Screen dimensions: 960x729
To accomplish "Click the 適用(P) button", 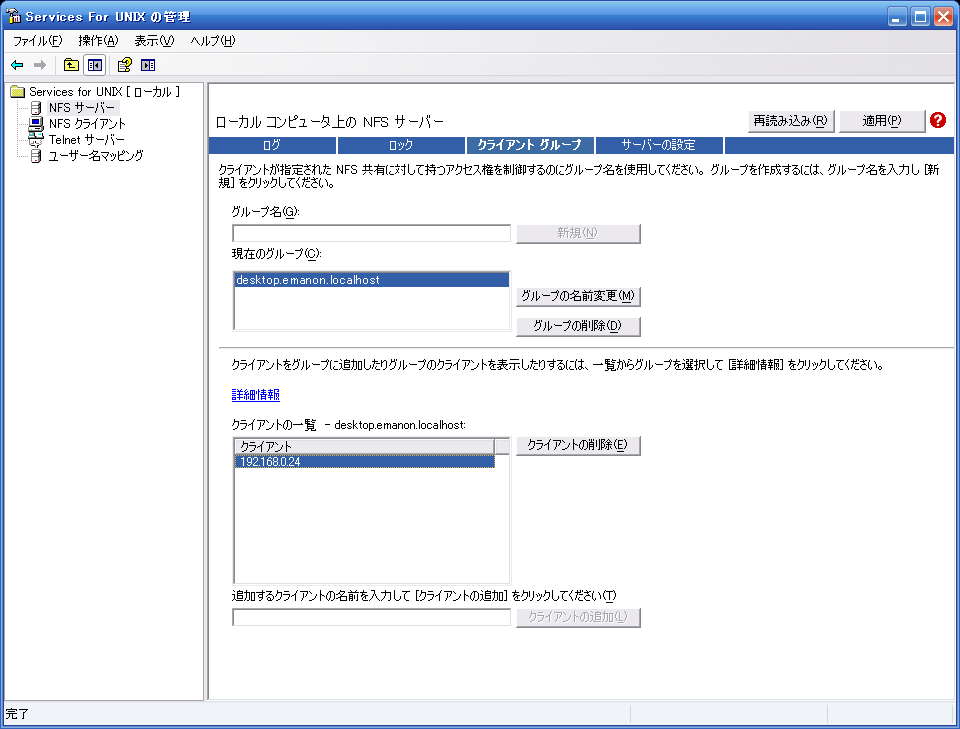I will tap(882, 121).
